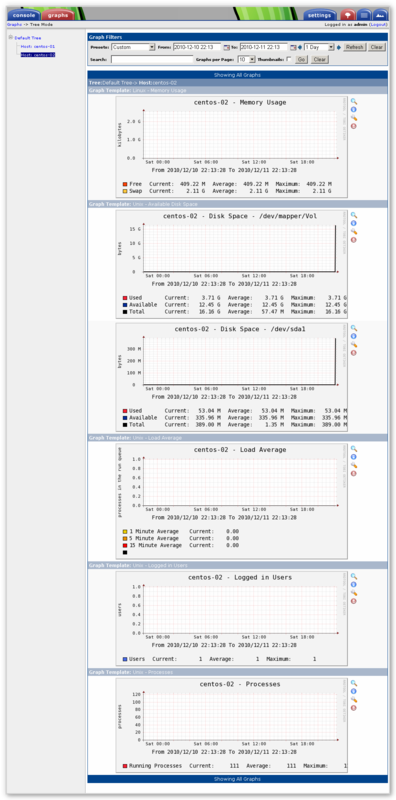This screenshot has width=396, height=800.
Task: Click red page-top icon beside Load Average graph
Action: pyautogui.click(x=354, y=473)
